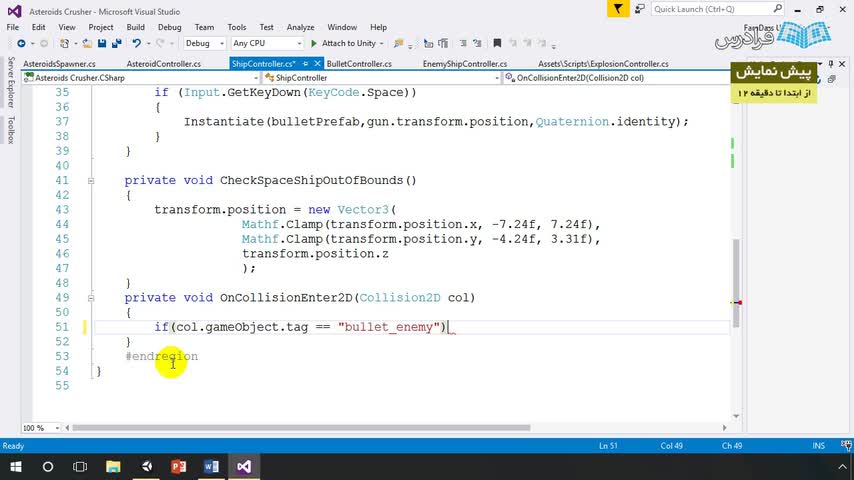Switch to PowerPoint on the taskbar
This screenshot has width=854, height=480.
(179, 467)
